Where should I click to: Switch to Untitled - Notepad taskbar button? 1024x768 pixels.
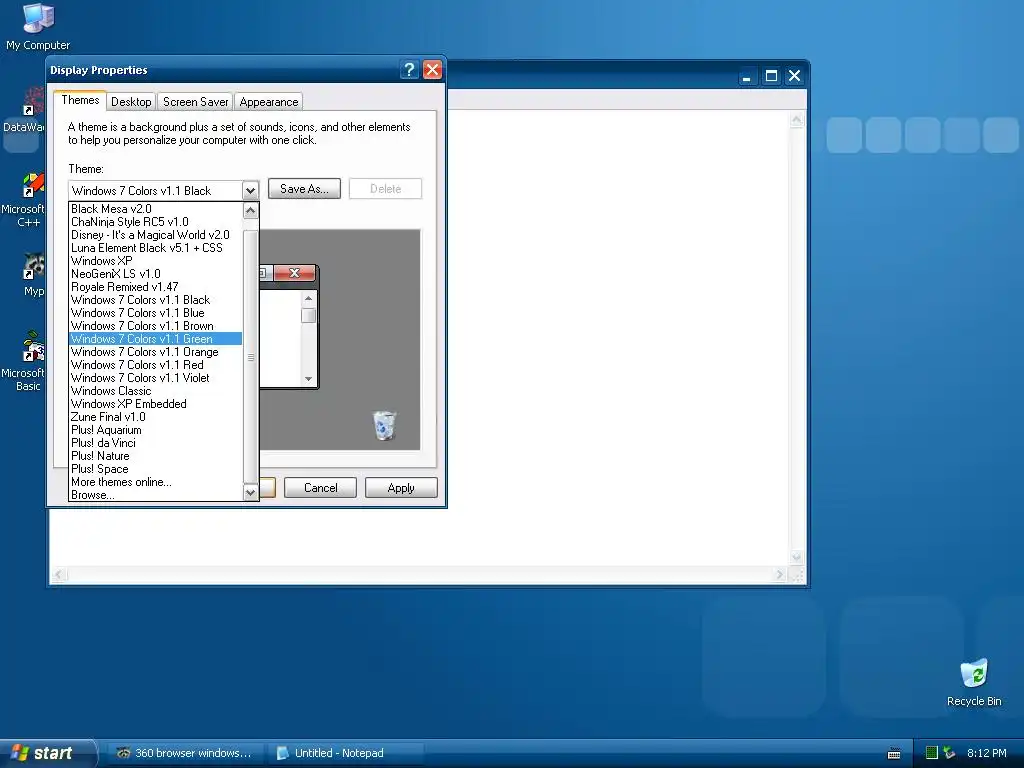click(x=345, y=753)
